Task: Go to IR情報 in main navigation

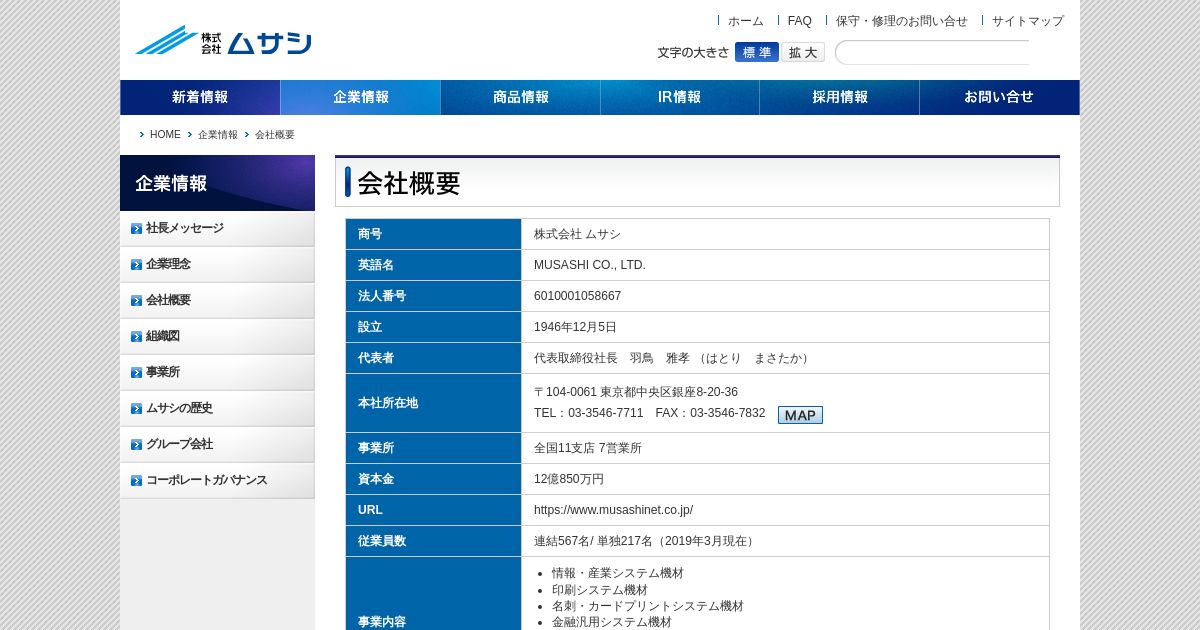Action: coord(680,97)
